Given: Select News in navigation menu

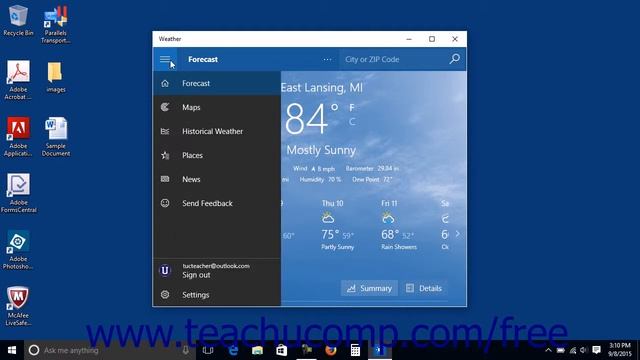Looking at the screenshot, I should coord(217,179).
